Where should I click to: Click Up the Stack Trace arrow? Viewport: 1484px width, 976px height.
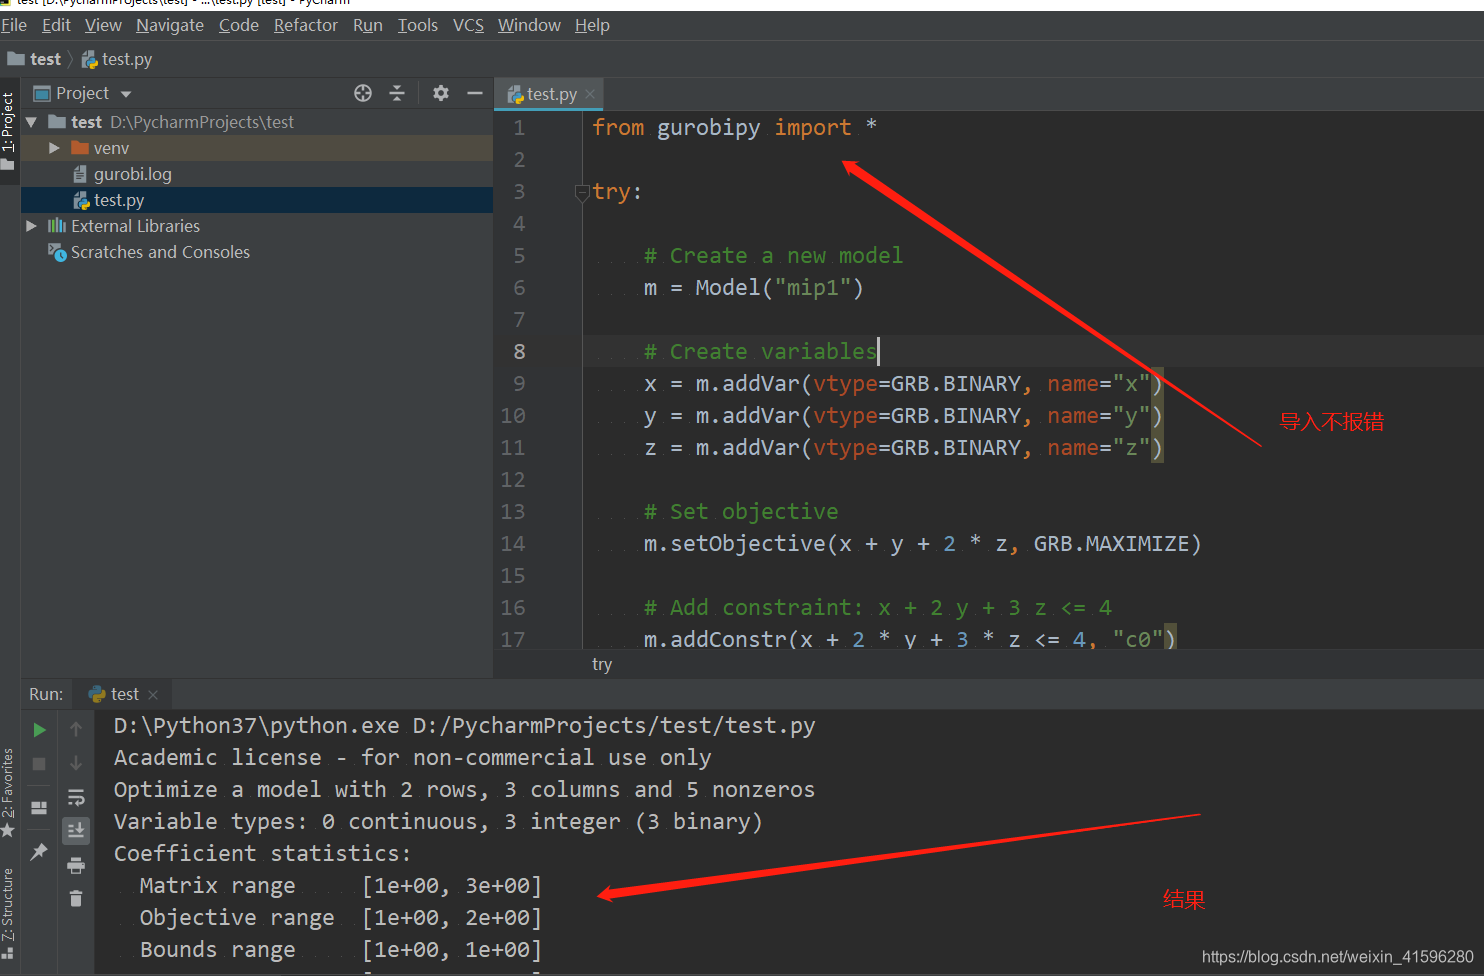[x=76, y=730]
